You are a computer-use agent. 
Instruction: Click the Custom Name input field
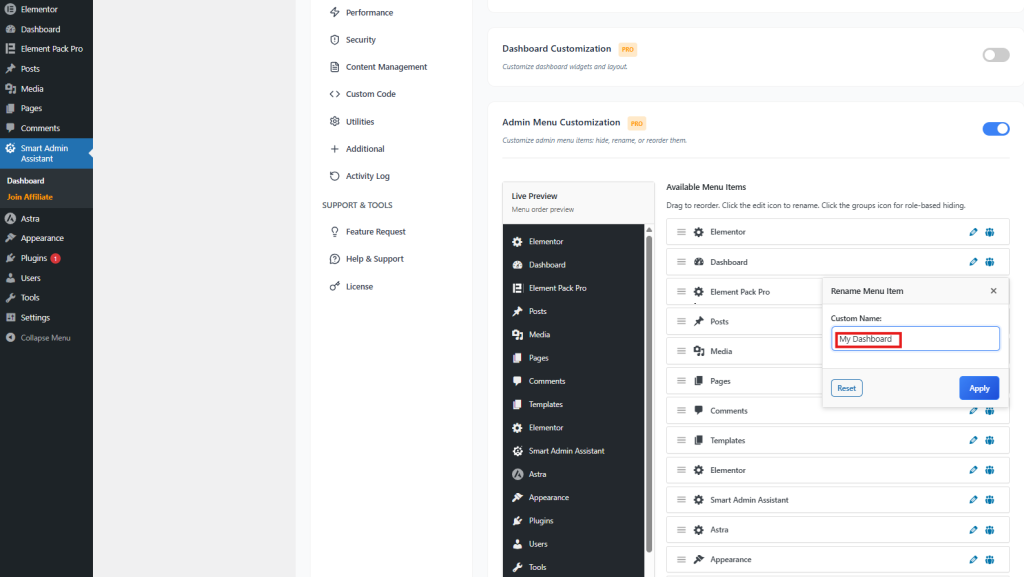click(915, 339)
